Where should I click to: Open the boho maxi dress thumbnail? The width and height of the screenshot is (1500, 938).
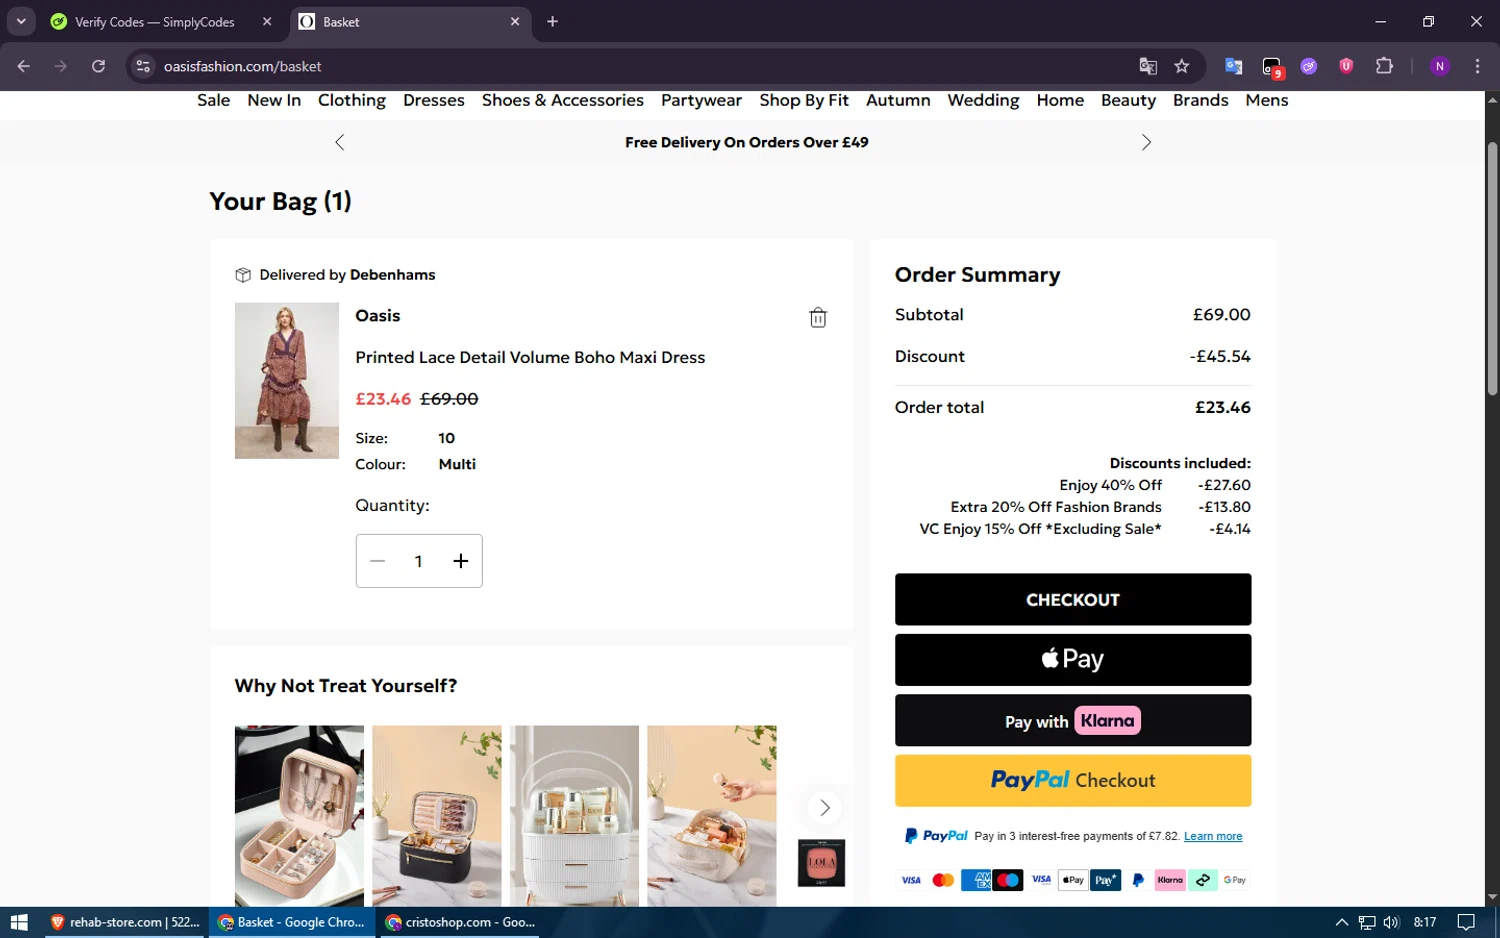[287, 380]
